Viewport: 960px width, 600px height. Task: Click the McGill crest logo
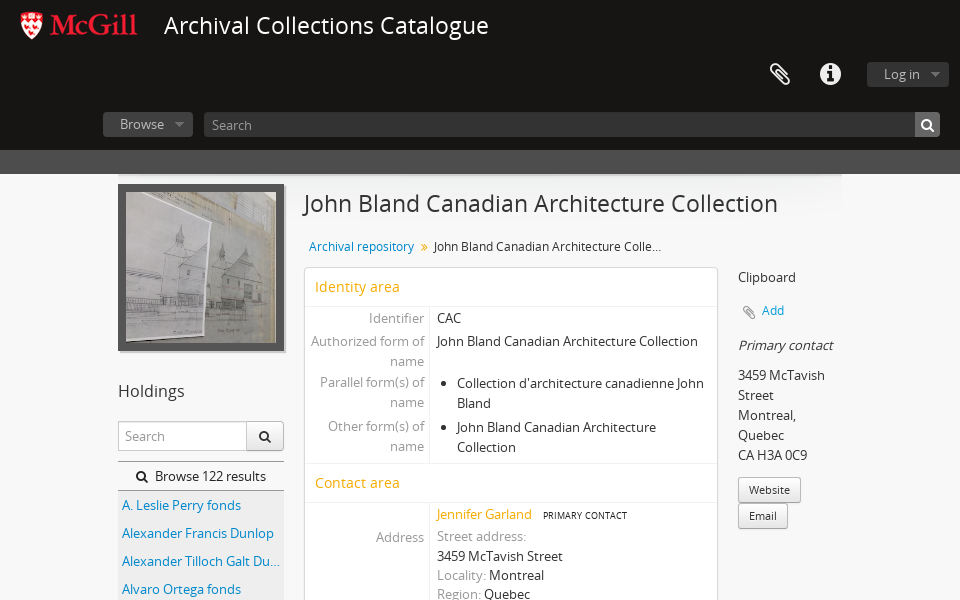(x=31, y=25)
